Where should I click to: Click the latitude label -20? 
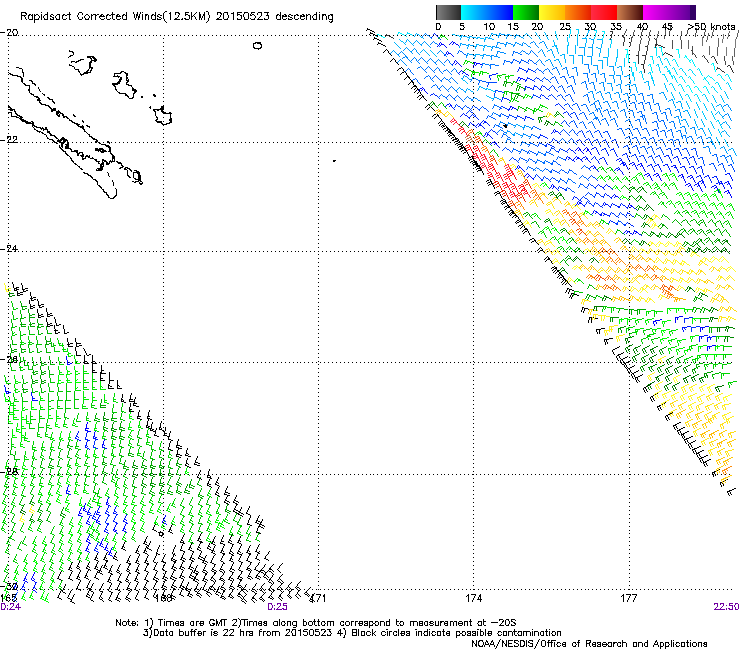(x=9, y=33)
